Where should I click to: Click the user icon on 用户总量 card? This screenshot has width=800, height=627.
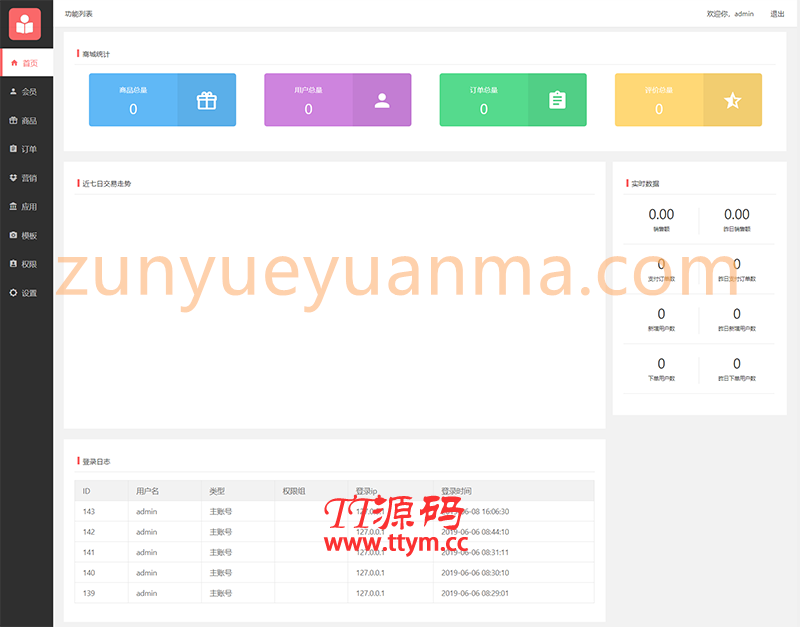pos(382,101)
